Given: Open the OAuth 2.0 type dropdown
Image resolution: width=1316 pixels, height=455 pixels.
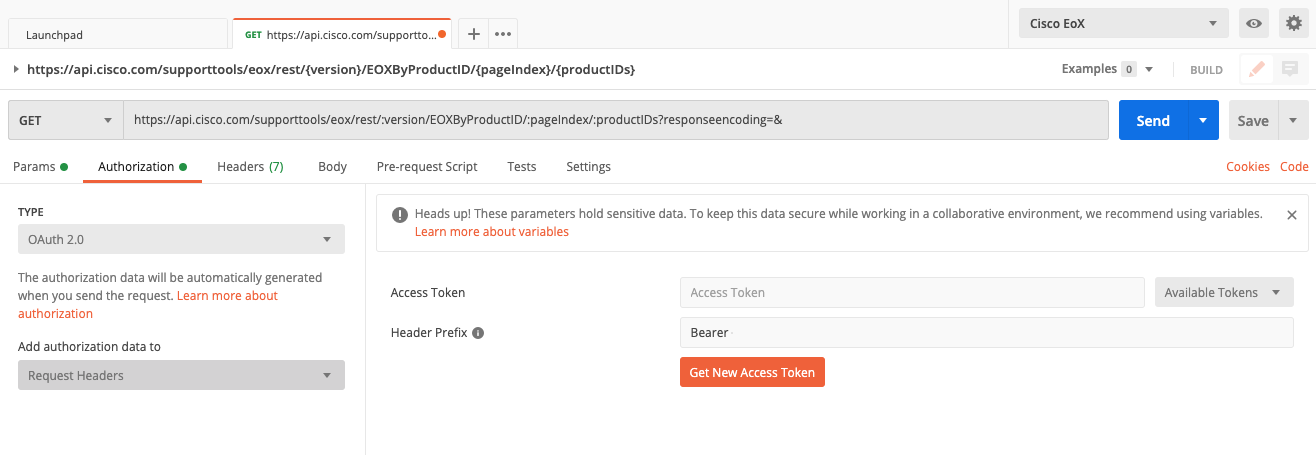Looking at the screenshot, I should point(181,239).
